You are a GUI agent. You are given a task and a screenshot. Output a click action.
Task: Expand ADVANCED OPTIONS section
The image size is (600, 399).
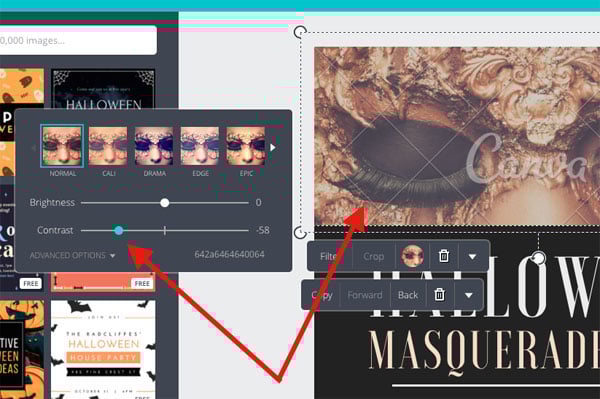[72, 255]
